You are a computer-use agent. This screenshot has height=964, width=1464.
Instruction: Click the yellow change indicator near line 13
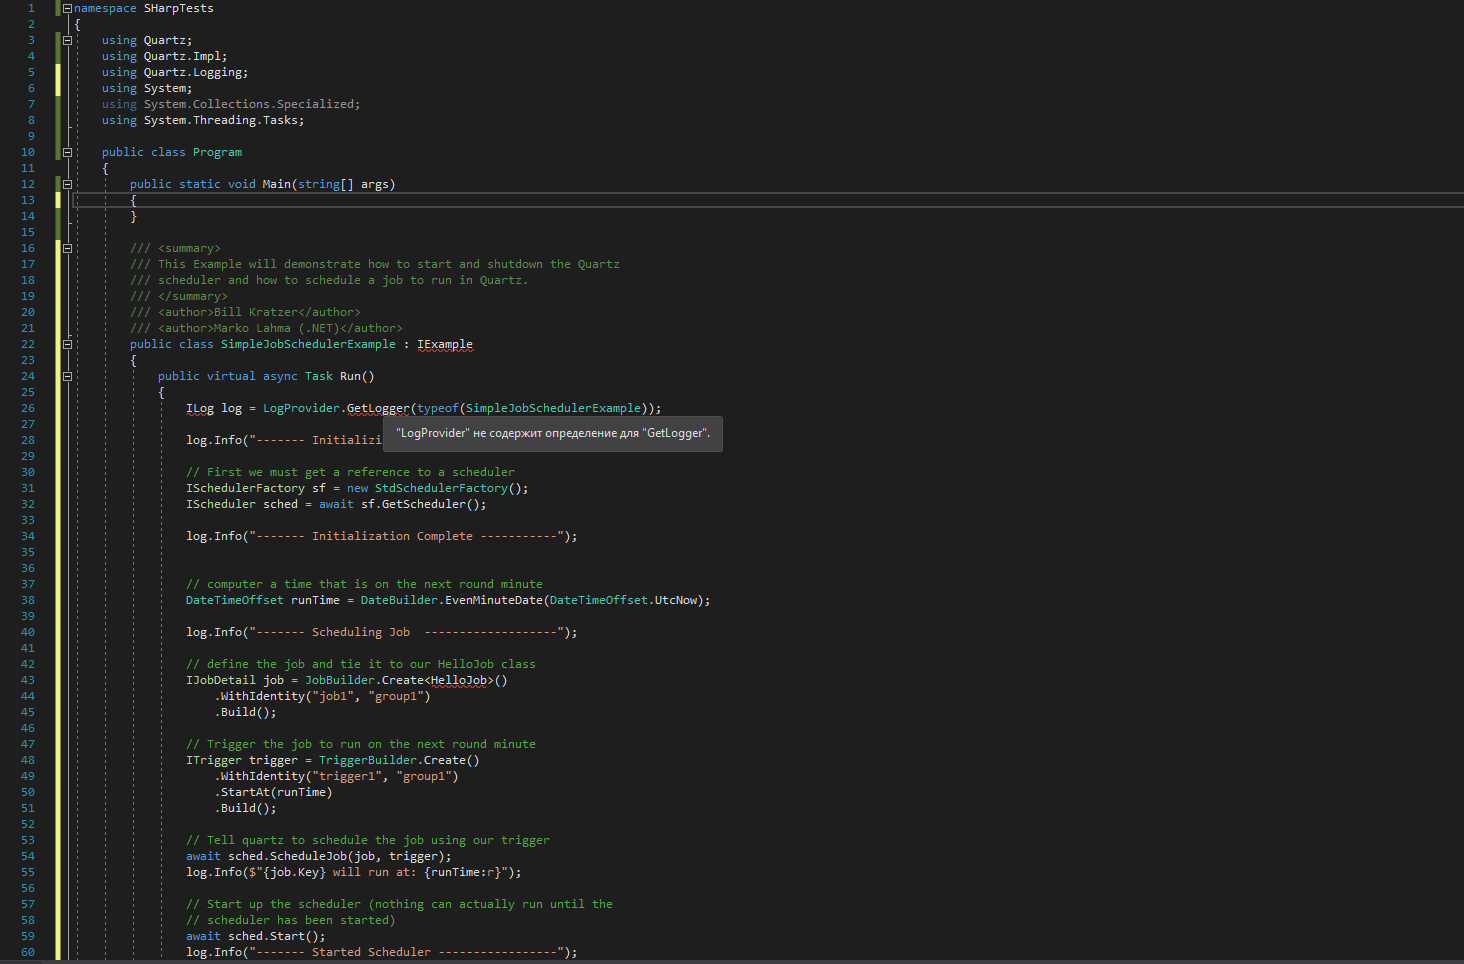57,200
